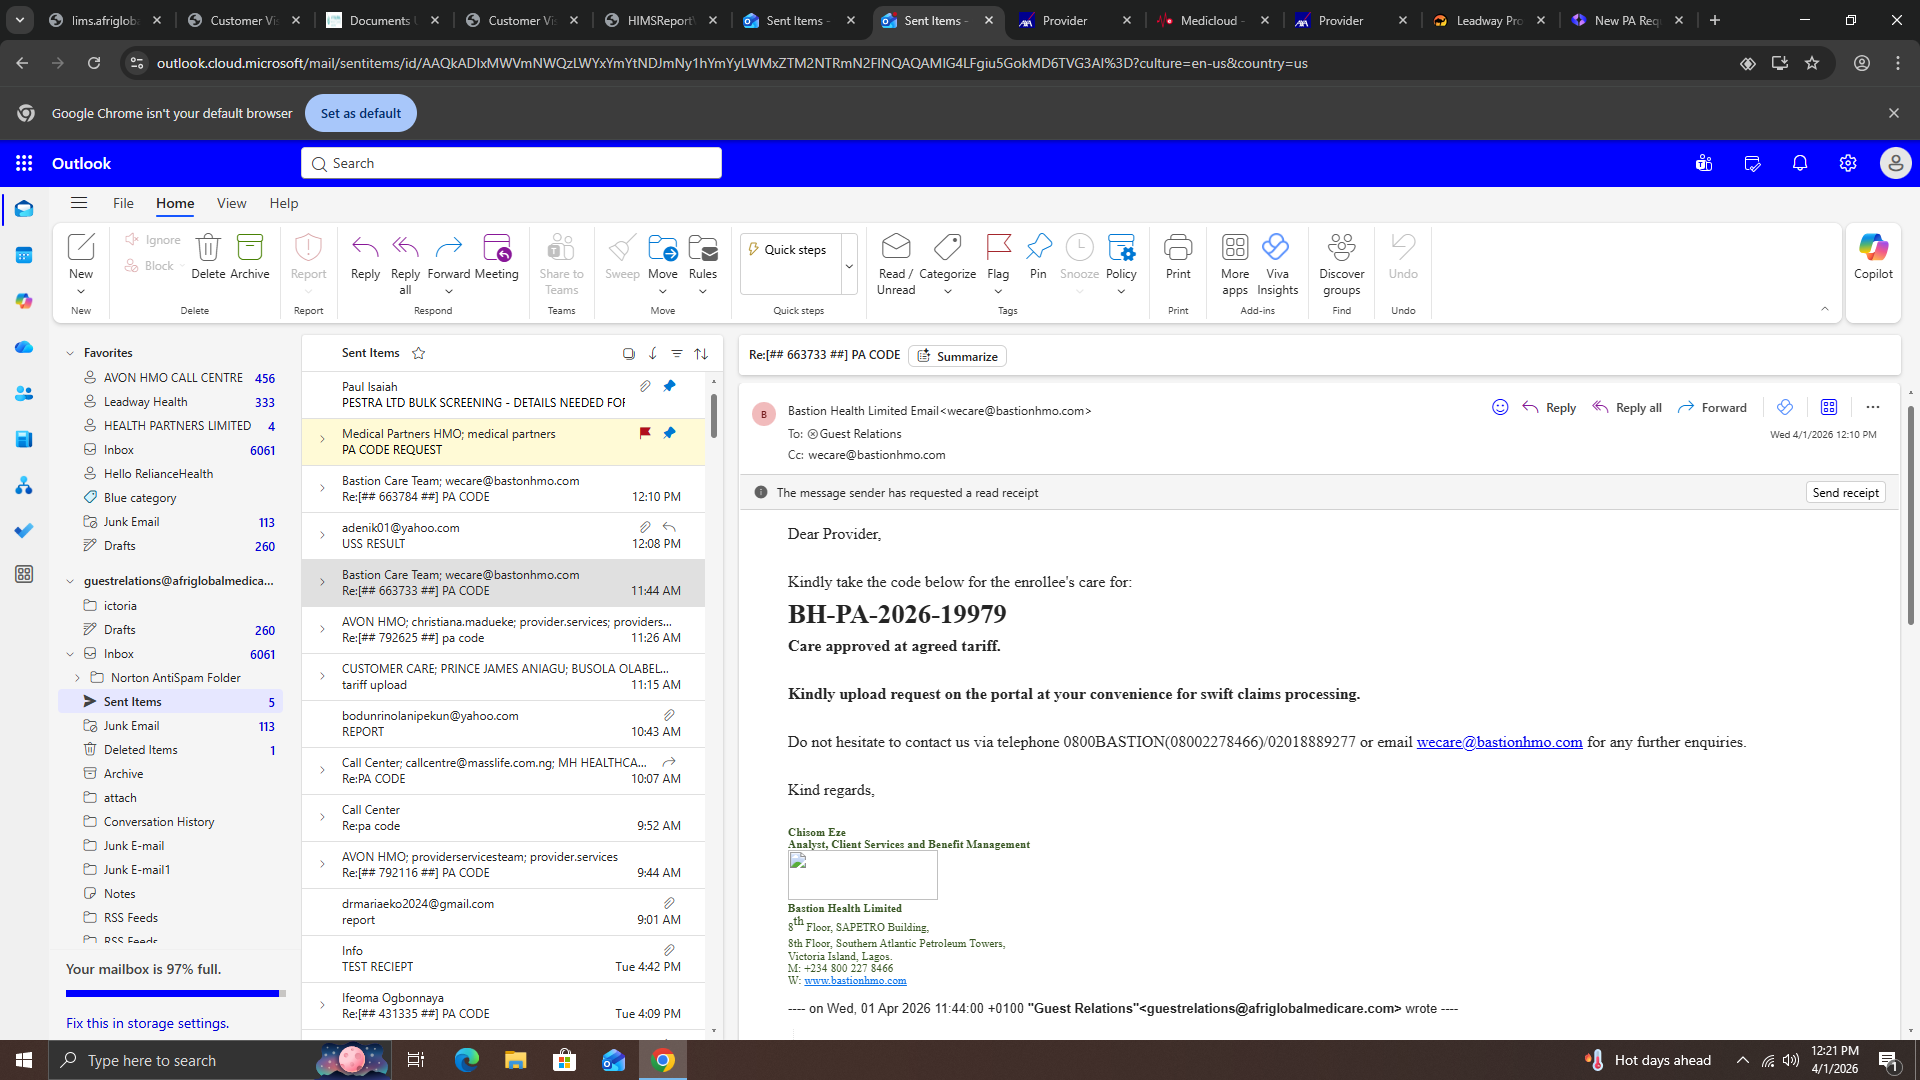The image size is (1920, 1080).
Task: Open Viva Insights add-in
Action: pyautogui.click(x=1276, y=247)
